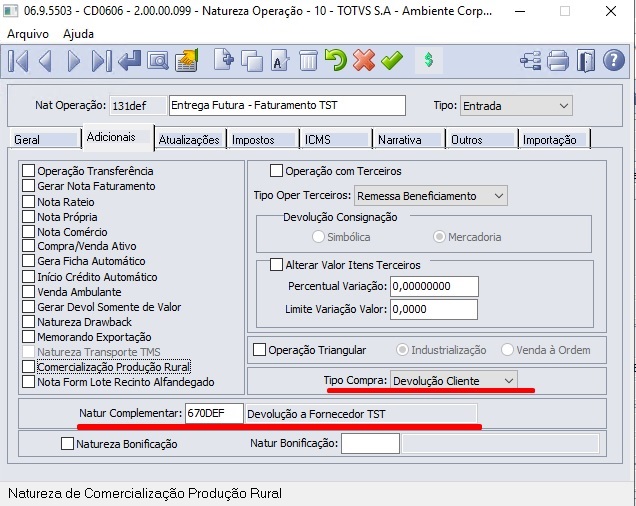This screenshot has width=636, height=506.
Task: Toggle the Nota Comércio checkbox
Action: tap(28, 231)
